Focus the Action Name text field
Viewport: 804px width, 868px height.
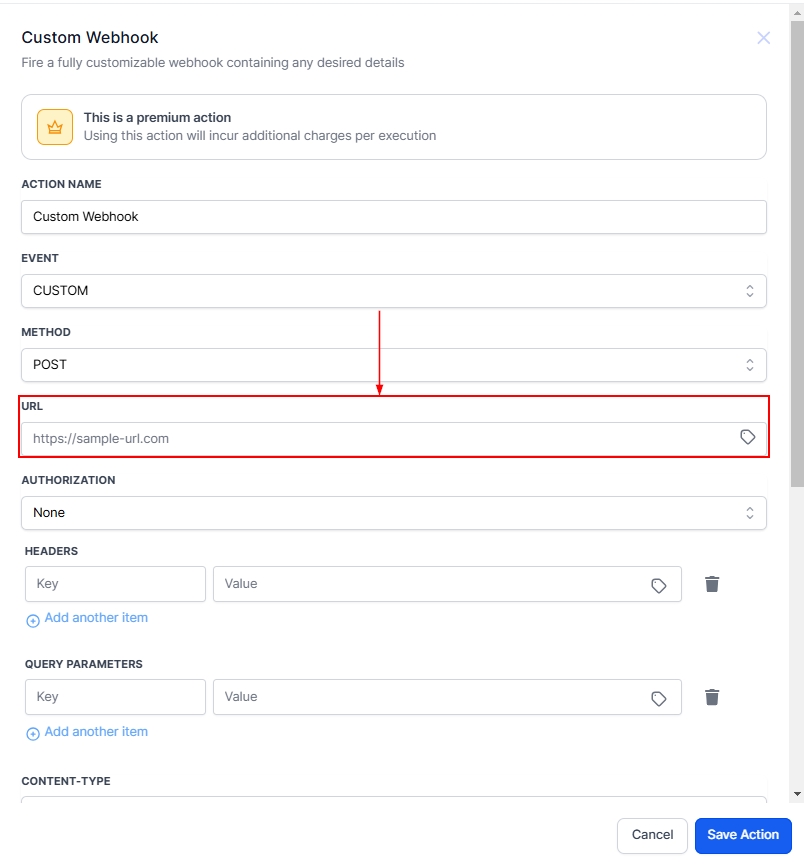pyautogui.click(x=393, y=217)
